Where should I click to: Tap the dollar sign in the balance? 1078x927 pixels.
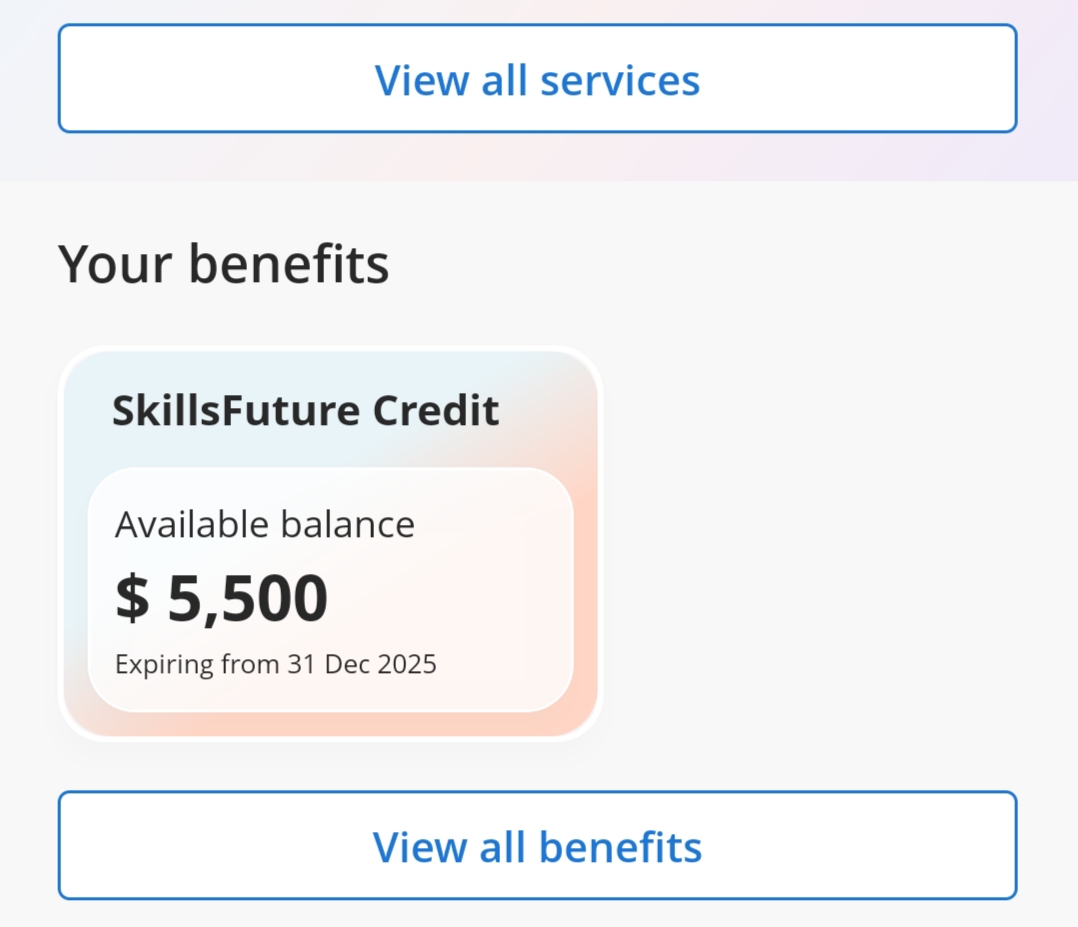(131, 598)
